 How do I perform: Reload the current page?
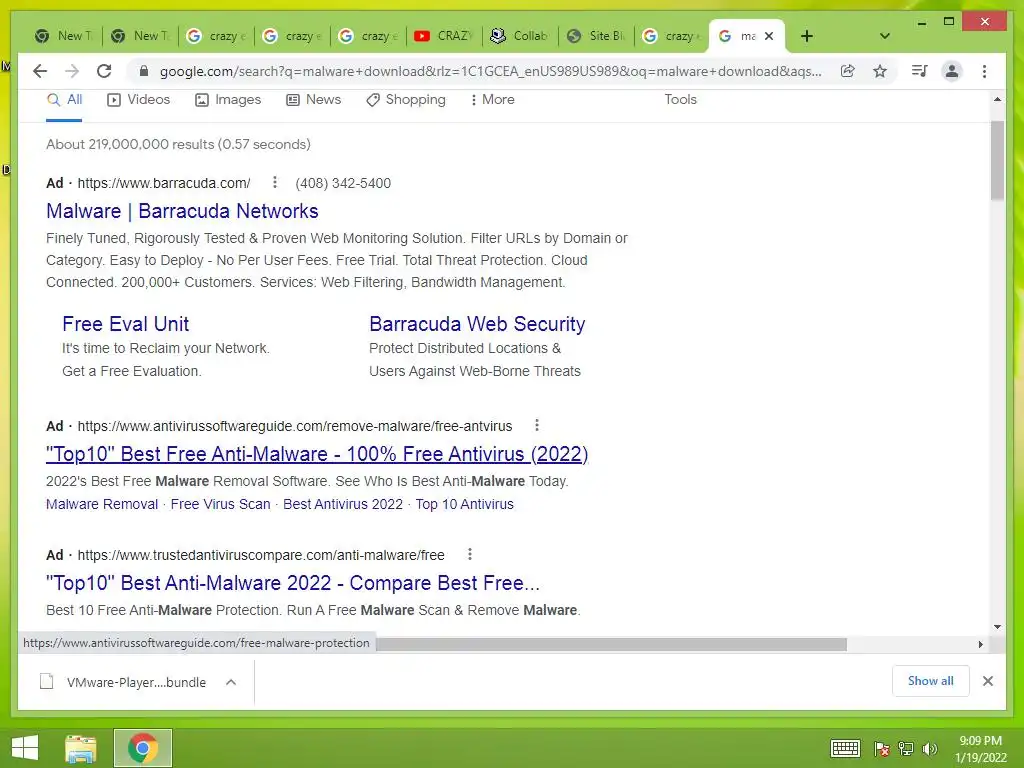tap(104, 71)
